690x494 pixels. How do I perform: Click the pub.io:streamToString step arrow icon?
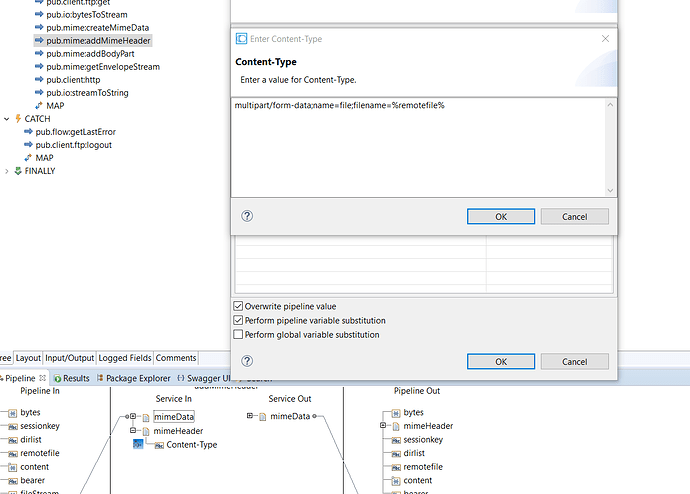[39, 92]
